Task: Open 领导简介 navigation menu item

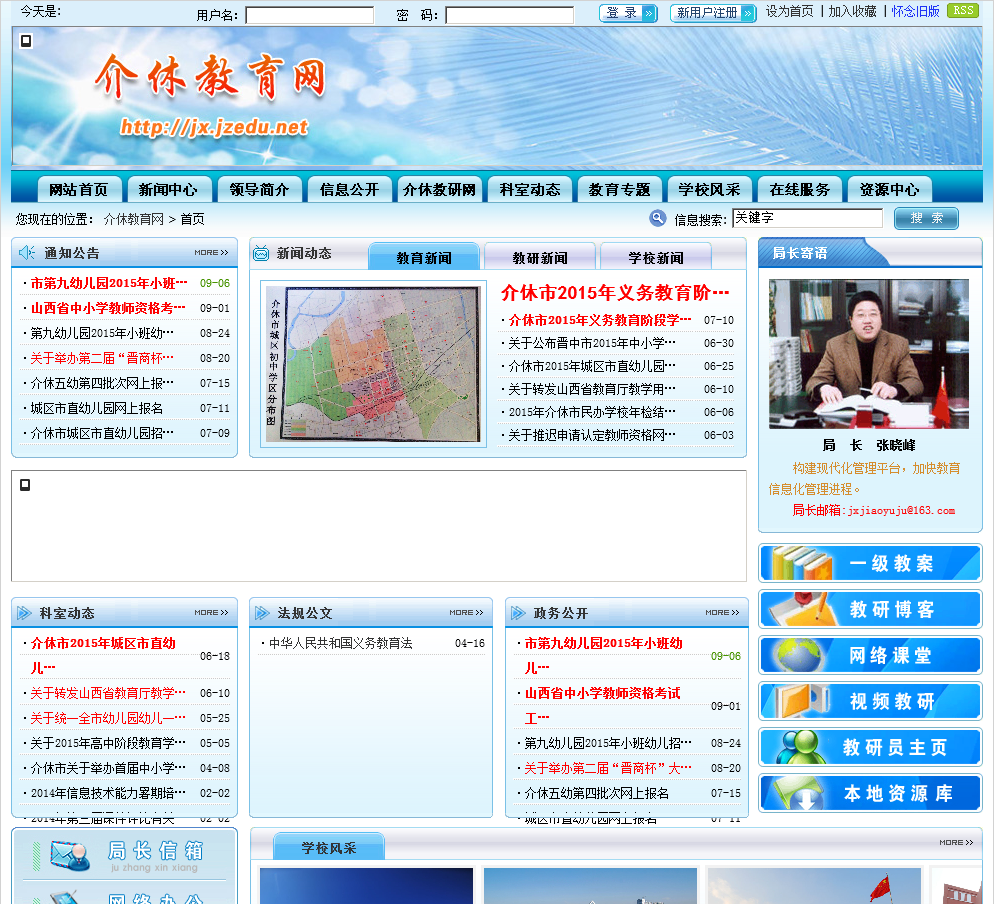Action: pyautogui.click(x=259, y=190)
